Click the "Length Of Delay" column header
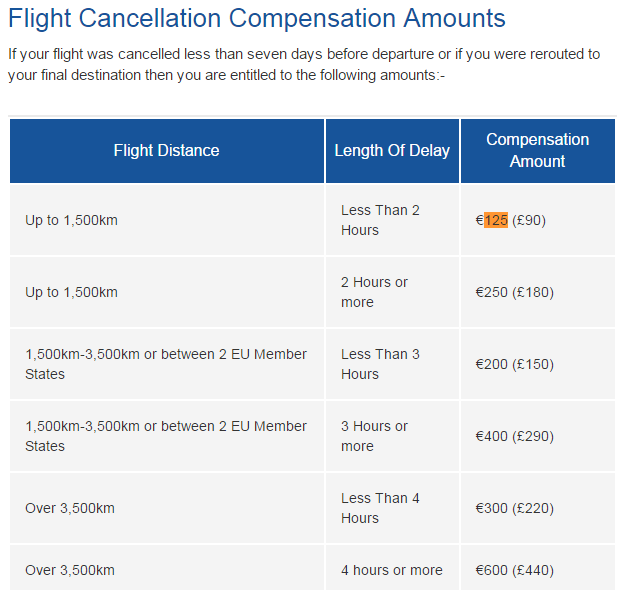The width and height of the screenshot is (626, 590). click(392, 151)
